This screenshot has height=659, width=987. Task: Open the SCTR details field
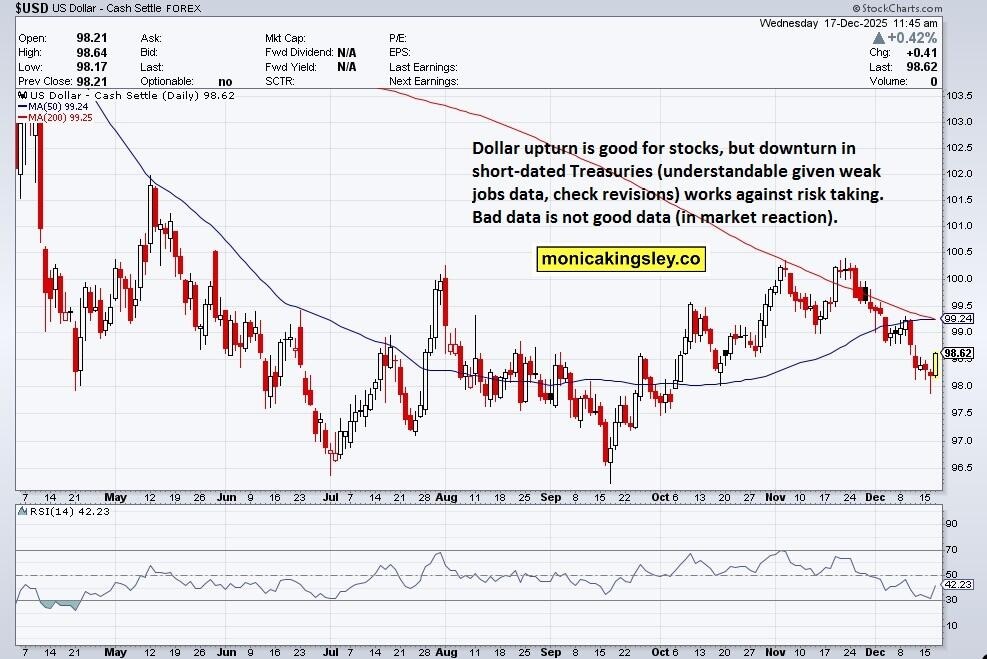point(281,81)
